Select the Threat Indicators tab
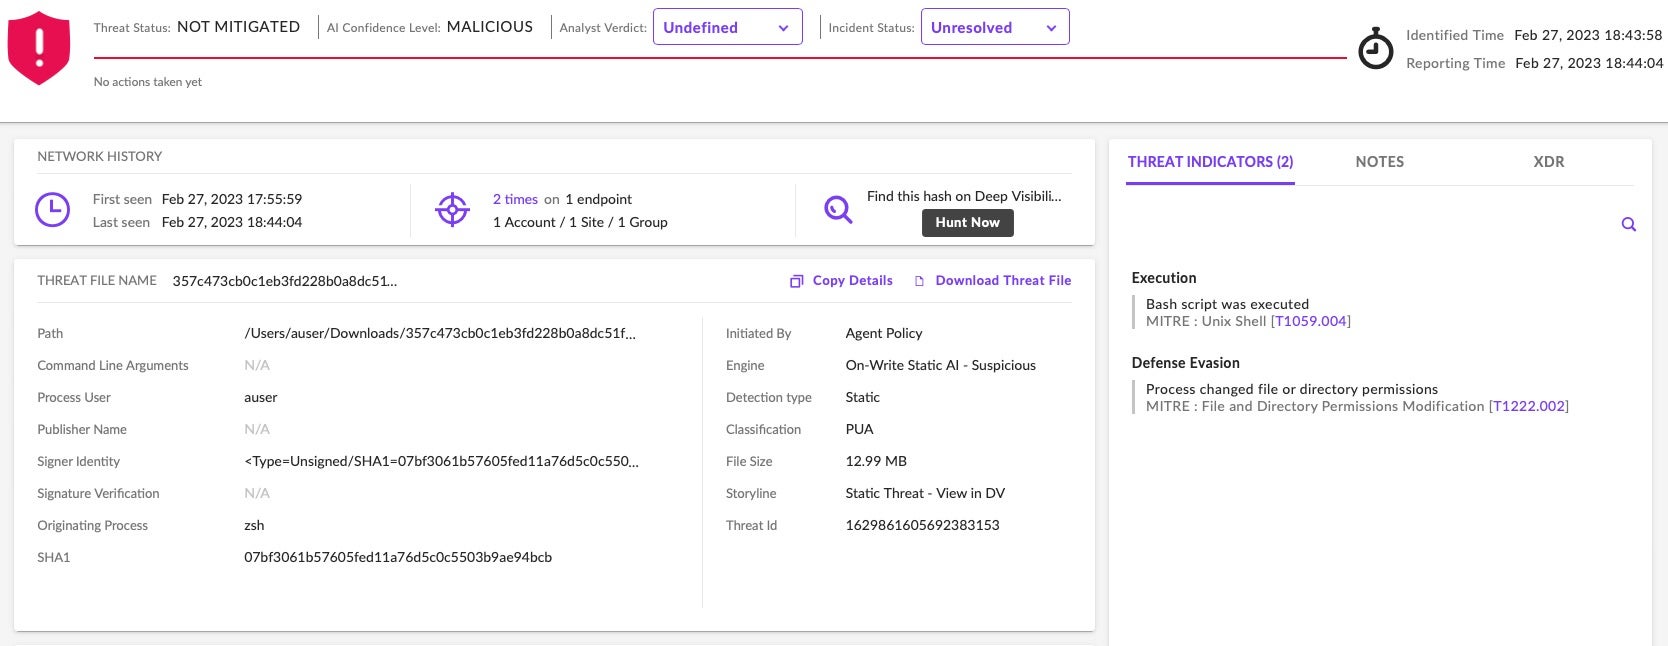Image resolution: width=1668 pixels, height=646 pixels. pyautogui.click(x=1210, y=162)
